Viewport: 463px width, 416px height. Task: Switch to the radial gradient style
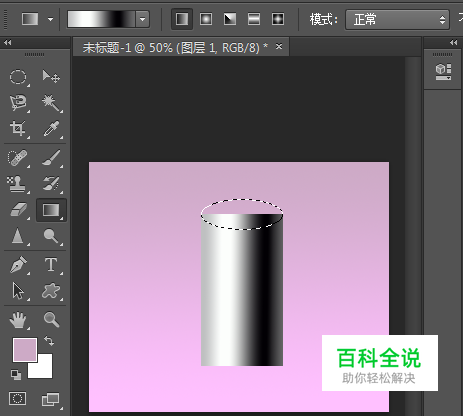pyautogui.click(x=206, y=19)
